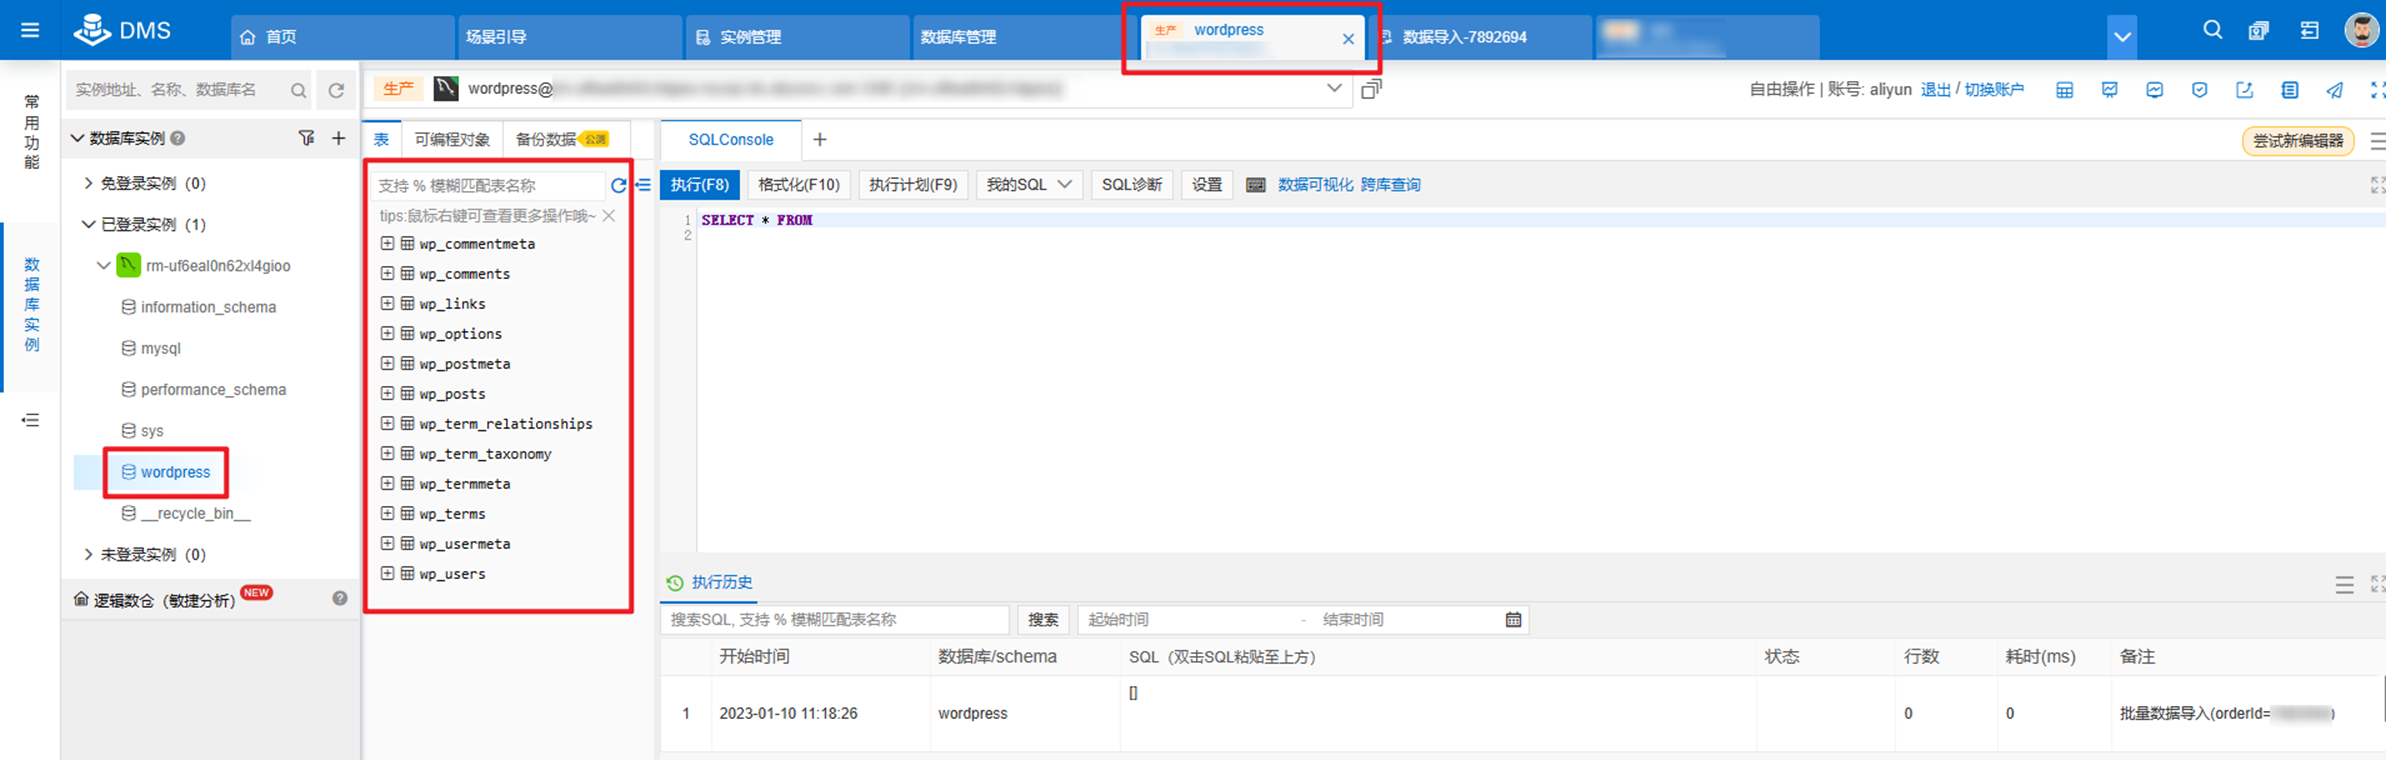Refresh the instance list in left panel
The image size is (2386, 760).
coord(337,90)
